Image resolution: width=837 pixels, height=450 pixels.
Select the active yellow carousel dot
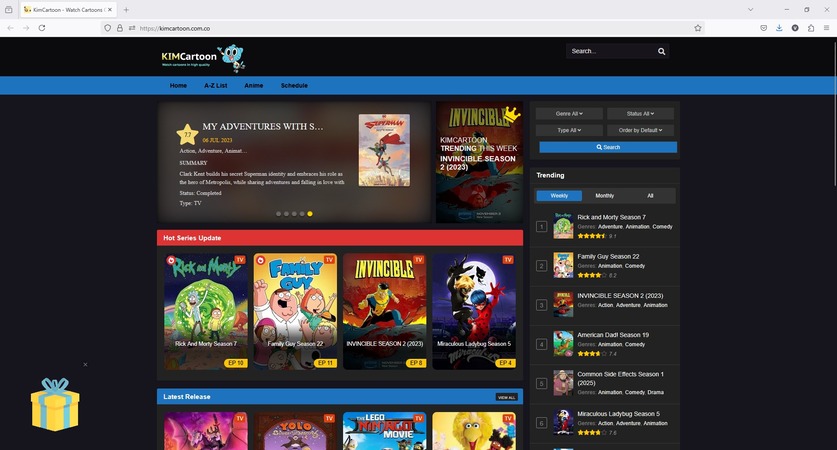(x=310, y=214)
